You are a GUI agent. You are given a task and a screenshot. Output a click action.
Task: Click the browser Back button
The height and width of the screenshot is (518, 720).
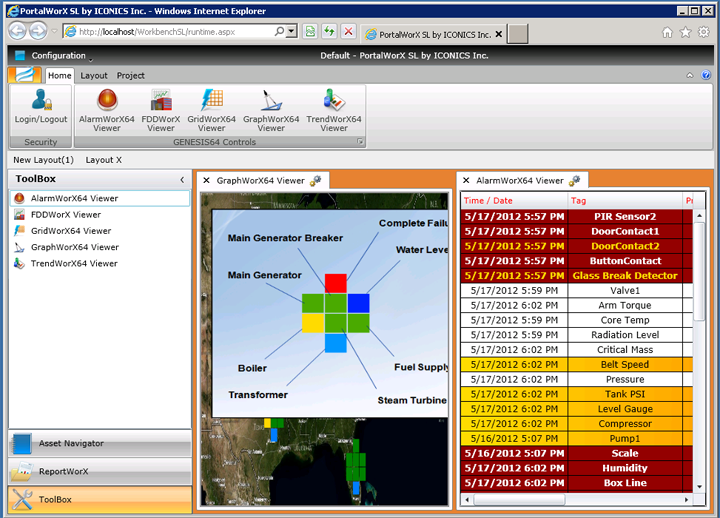click(17, 31)
